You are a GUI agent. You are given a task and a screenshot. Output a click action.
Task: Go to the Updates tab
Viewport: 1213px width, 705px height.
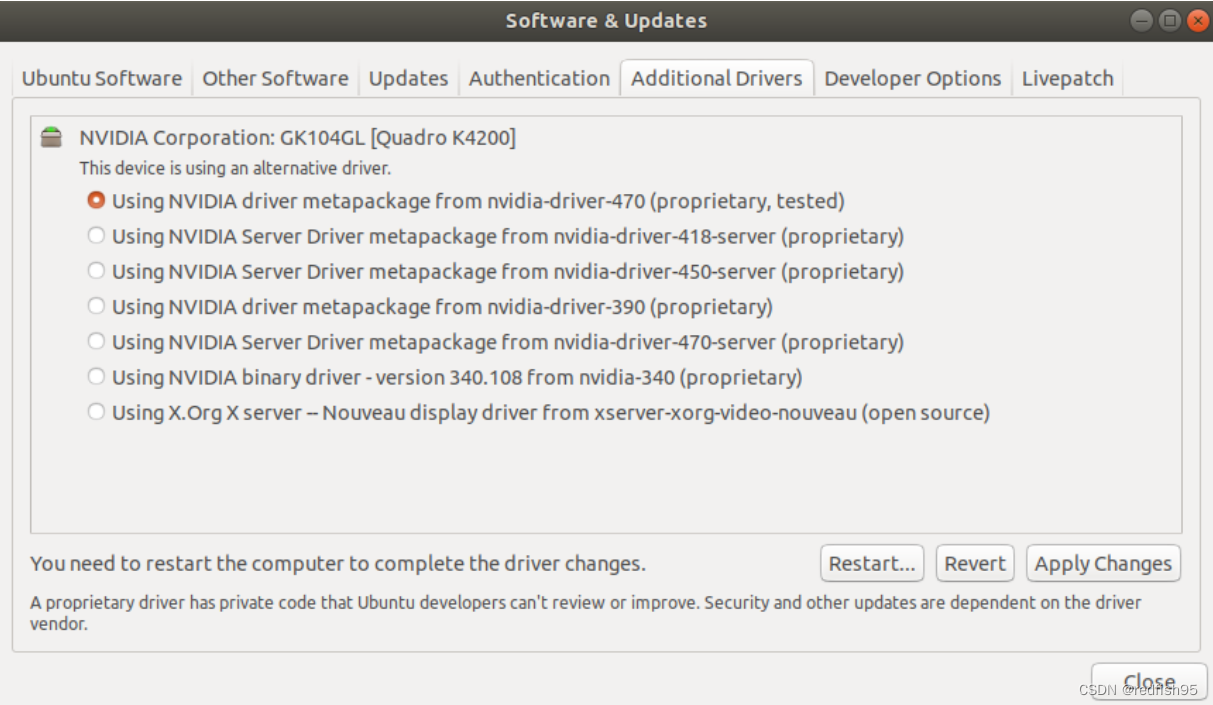click(x=408, y=78)
